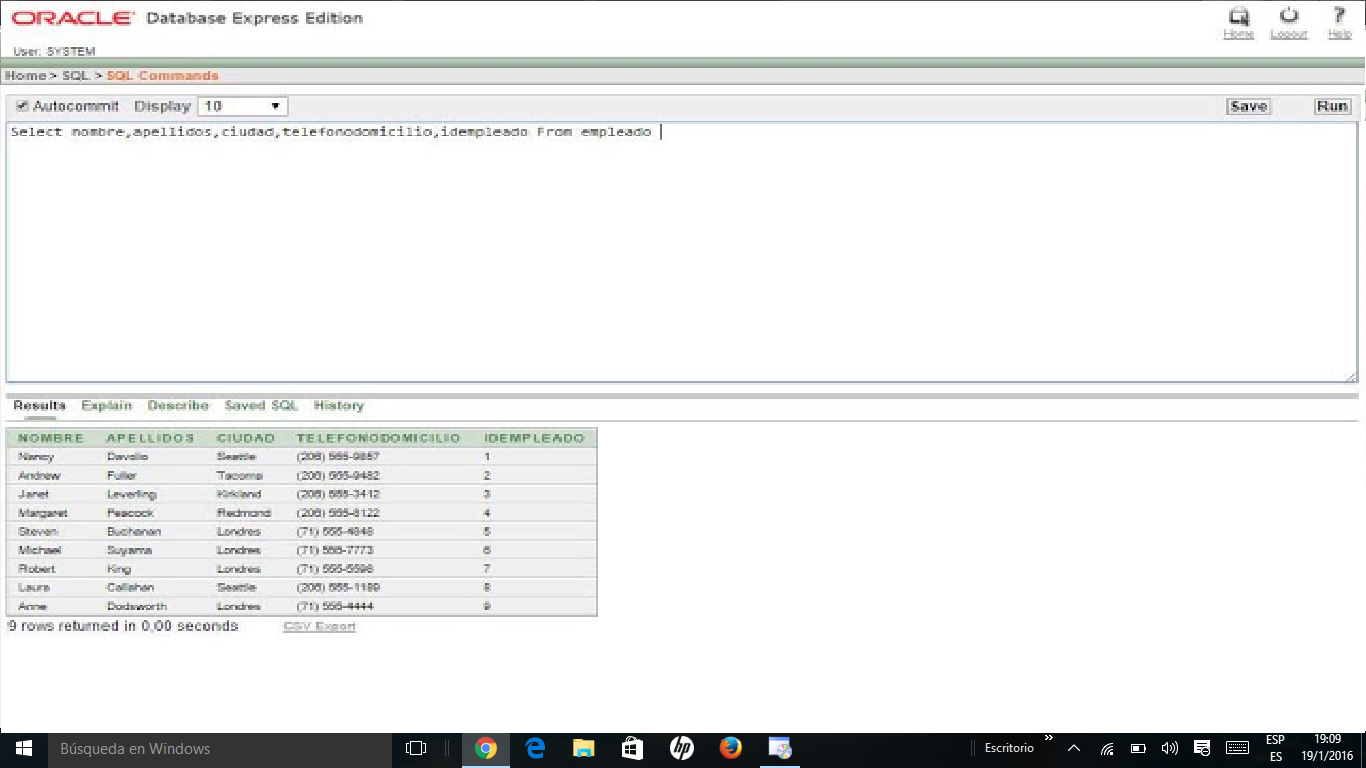The height and width of the screenshot is (768, 1366).
Task: Open Microsoft Edge from the taskbar
Action: (534, 748)
